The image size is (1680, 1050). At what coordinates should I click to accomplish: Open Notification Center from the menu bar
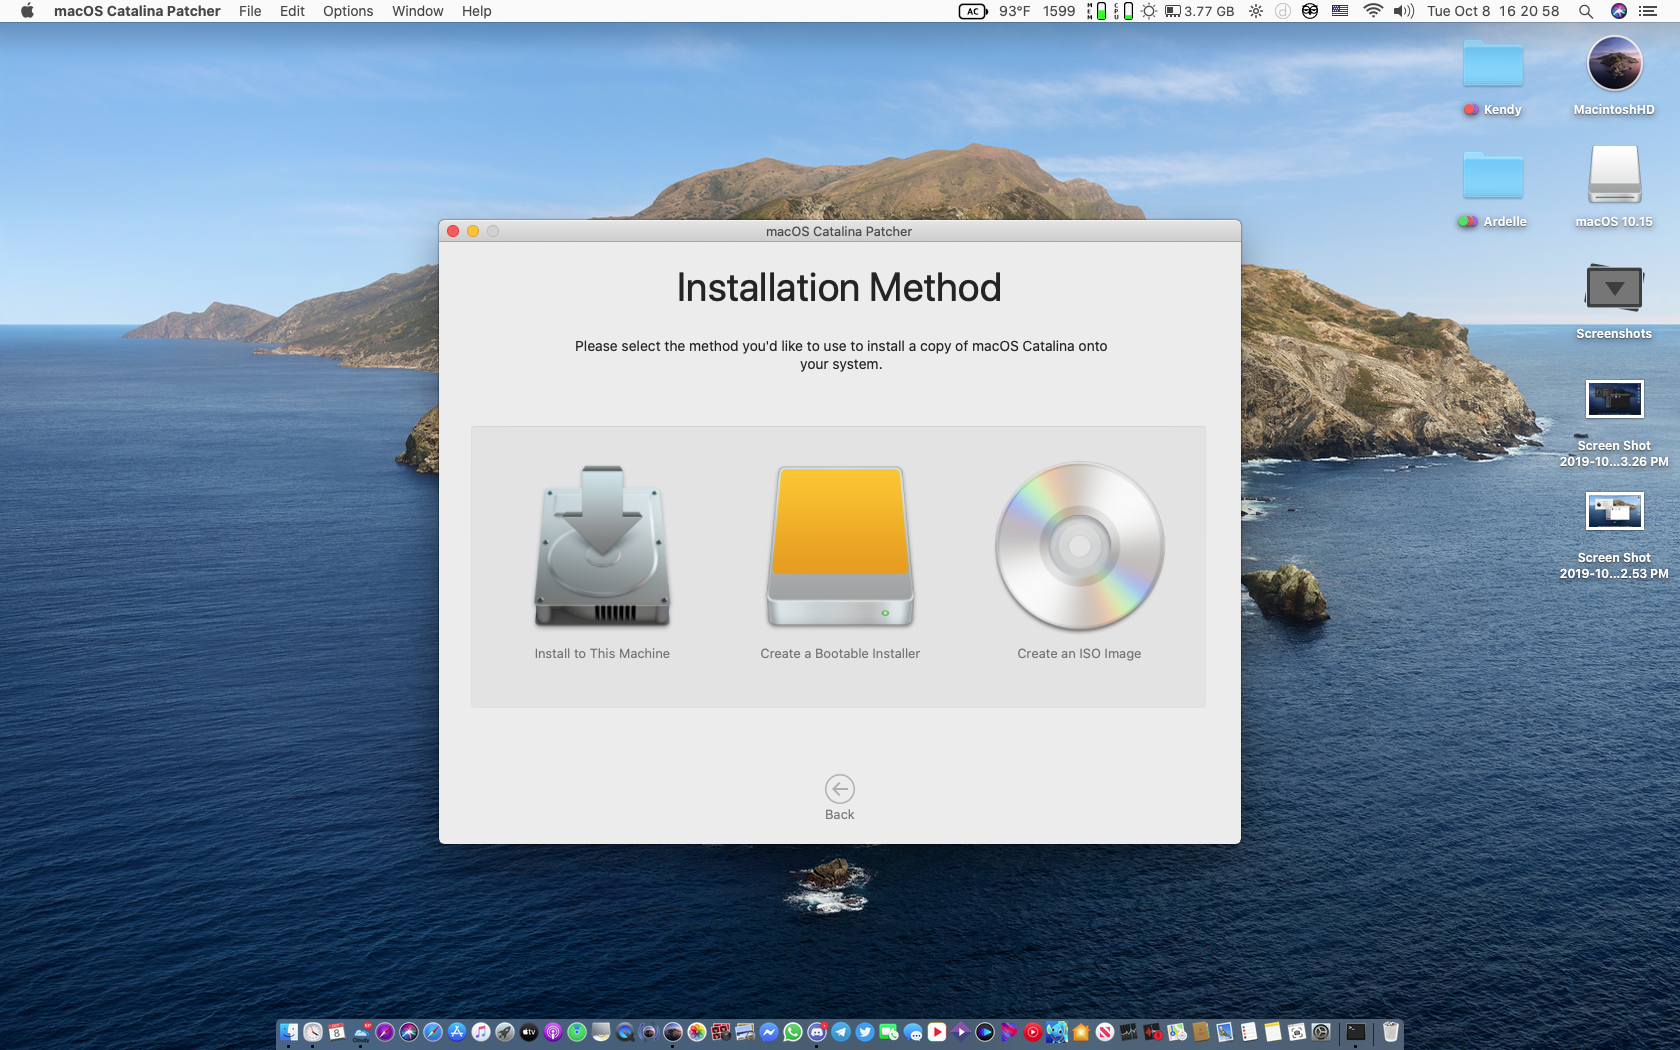(x=1648, y=11)
